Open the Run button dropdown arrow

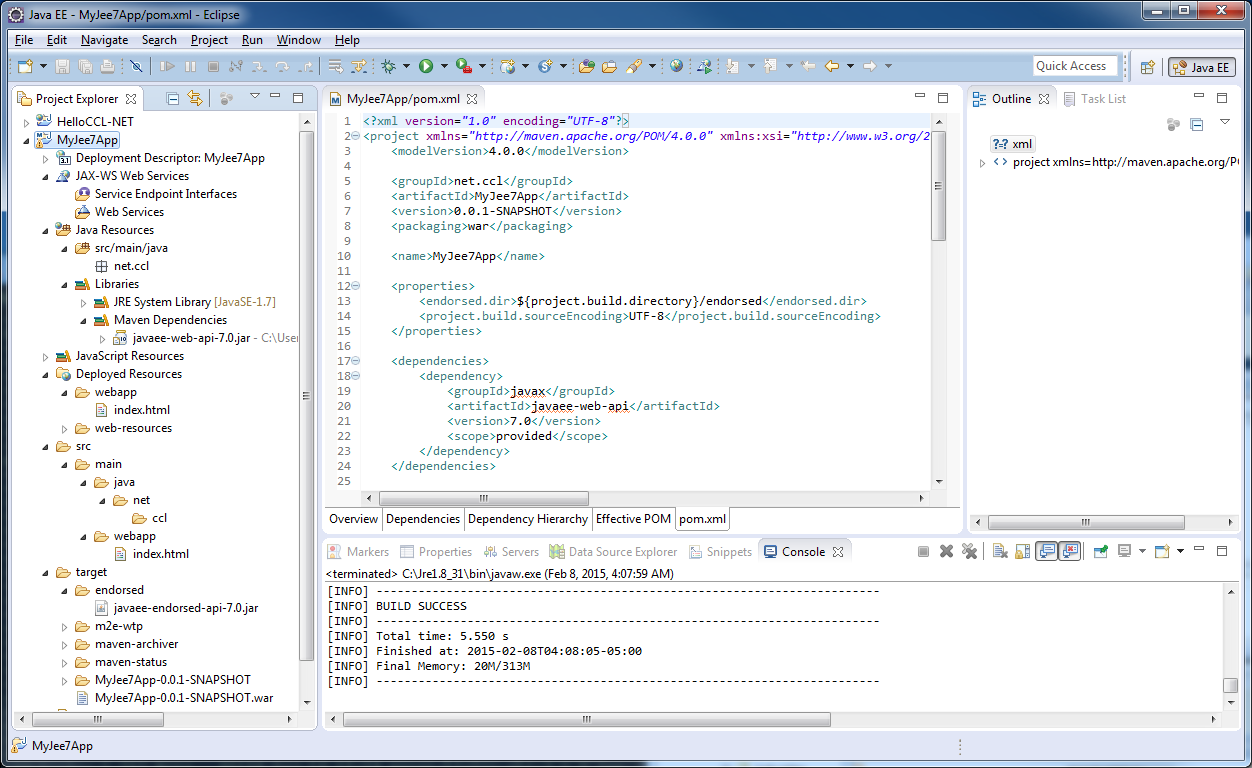point(443,66)
